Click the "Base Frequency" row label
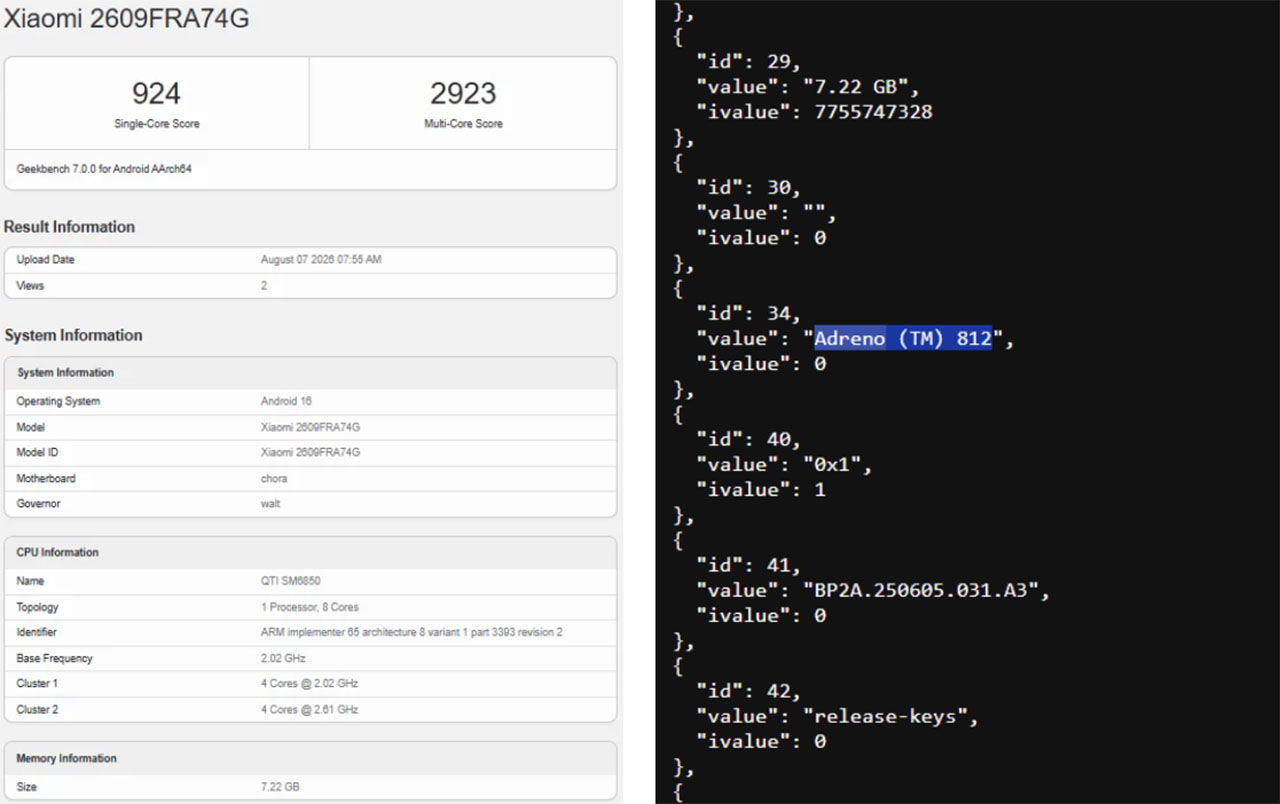 (x=55, y=659)
